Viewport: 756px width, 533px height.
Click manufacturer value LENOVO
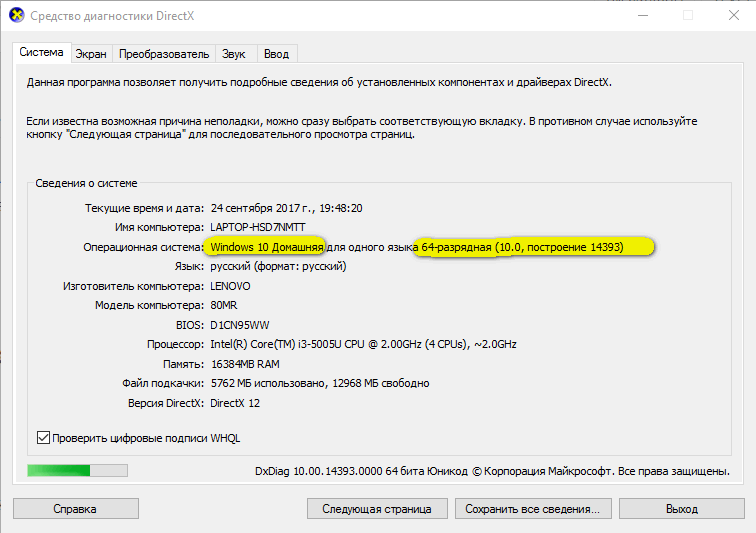pos(230,286)
